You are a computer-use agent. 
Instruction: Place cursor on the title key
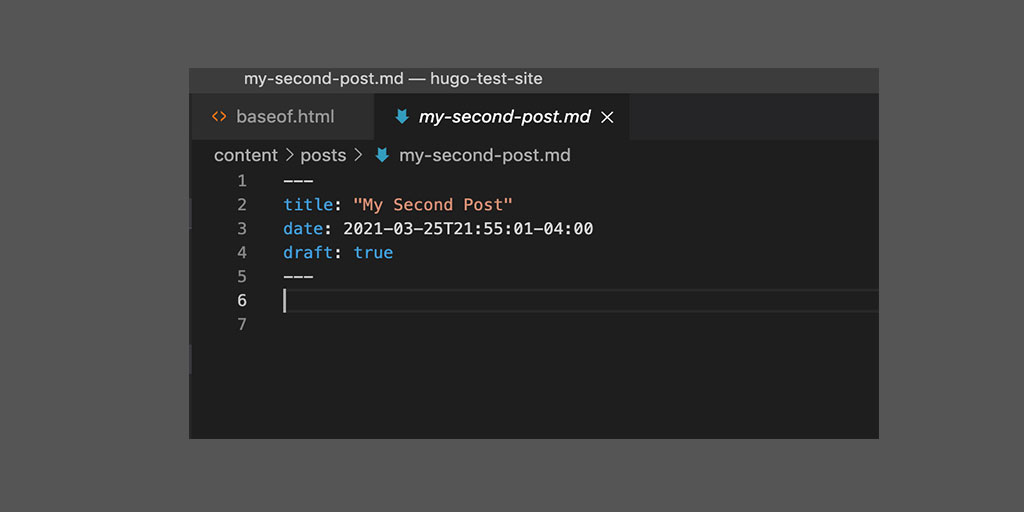click(307, 205)
